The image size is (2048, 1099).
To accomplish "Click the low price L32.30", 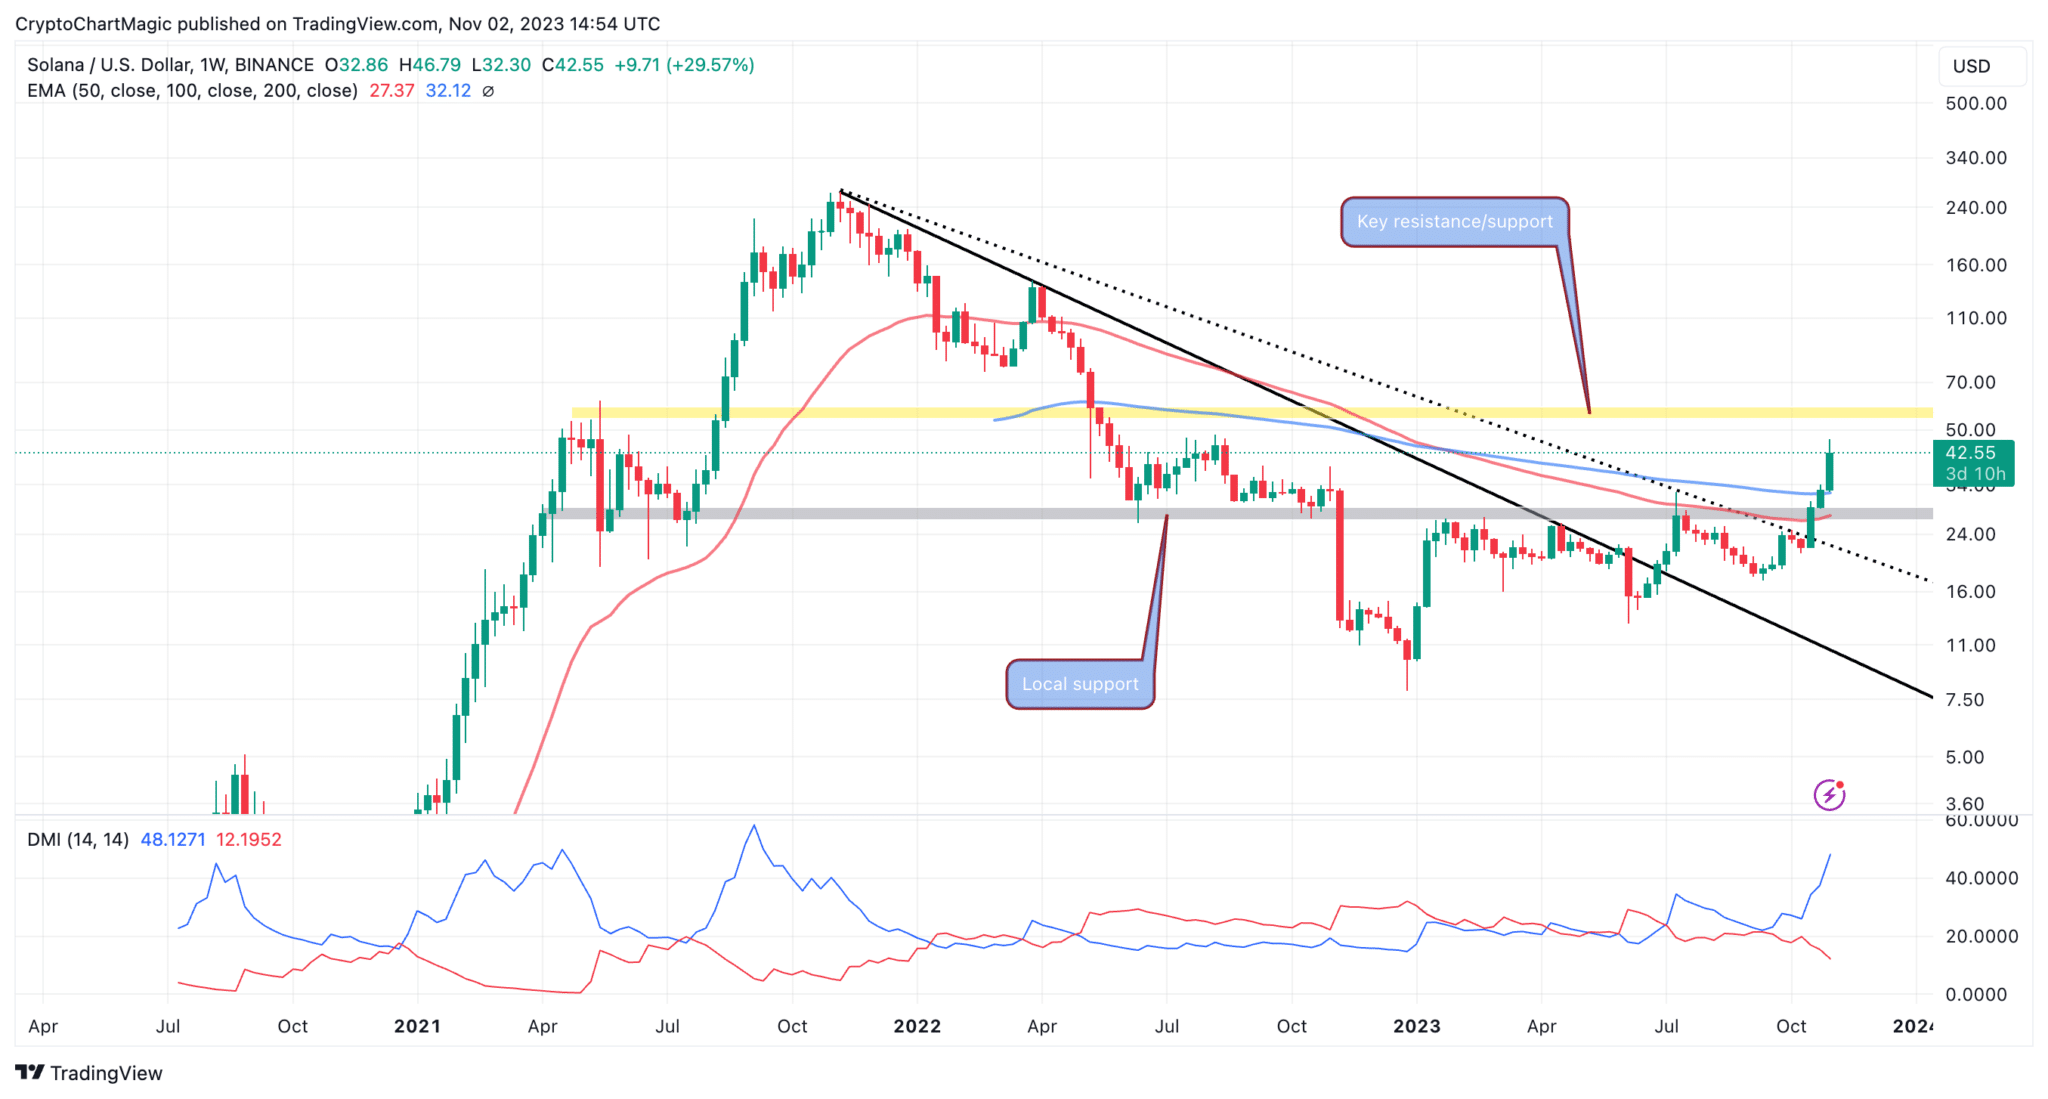I will pos(502,65).
